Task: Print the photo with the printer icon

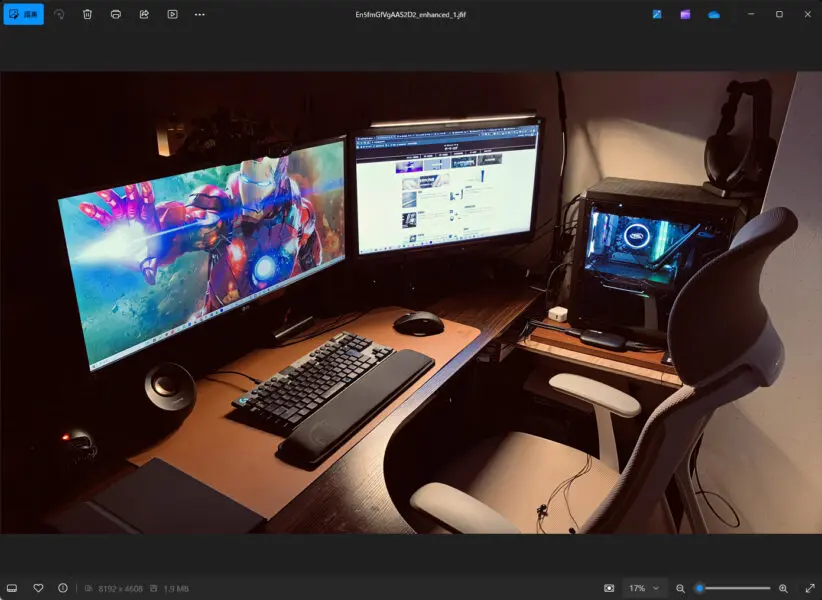Action: point(116,14)
